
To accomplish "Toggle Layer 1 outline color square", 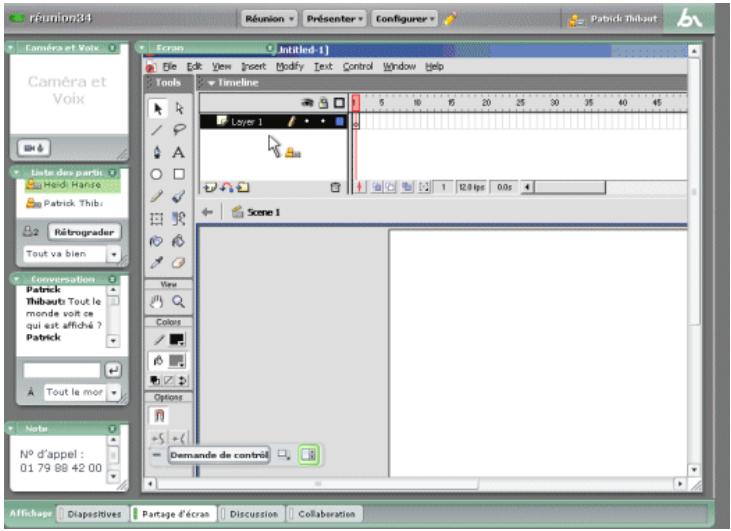I will point(339,122).
